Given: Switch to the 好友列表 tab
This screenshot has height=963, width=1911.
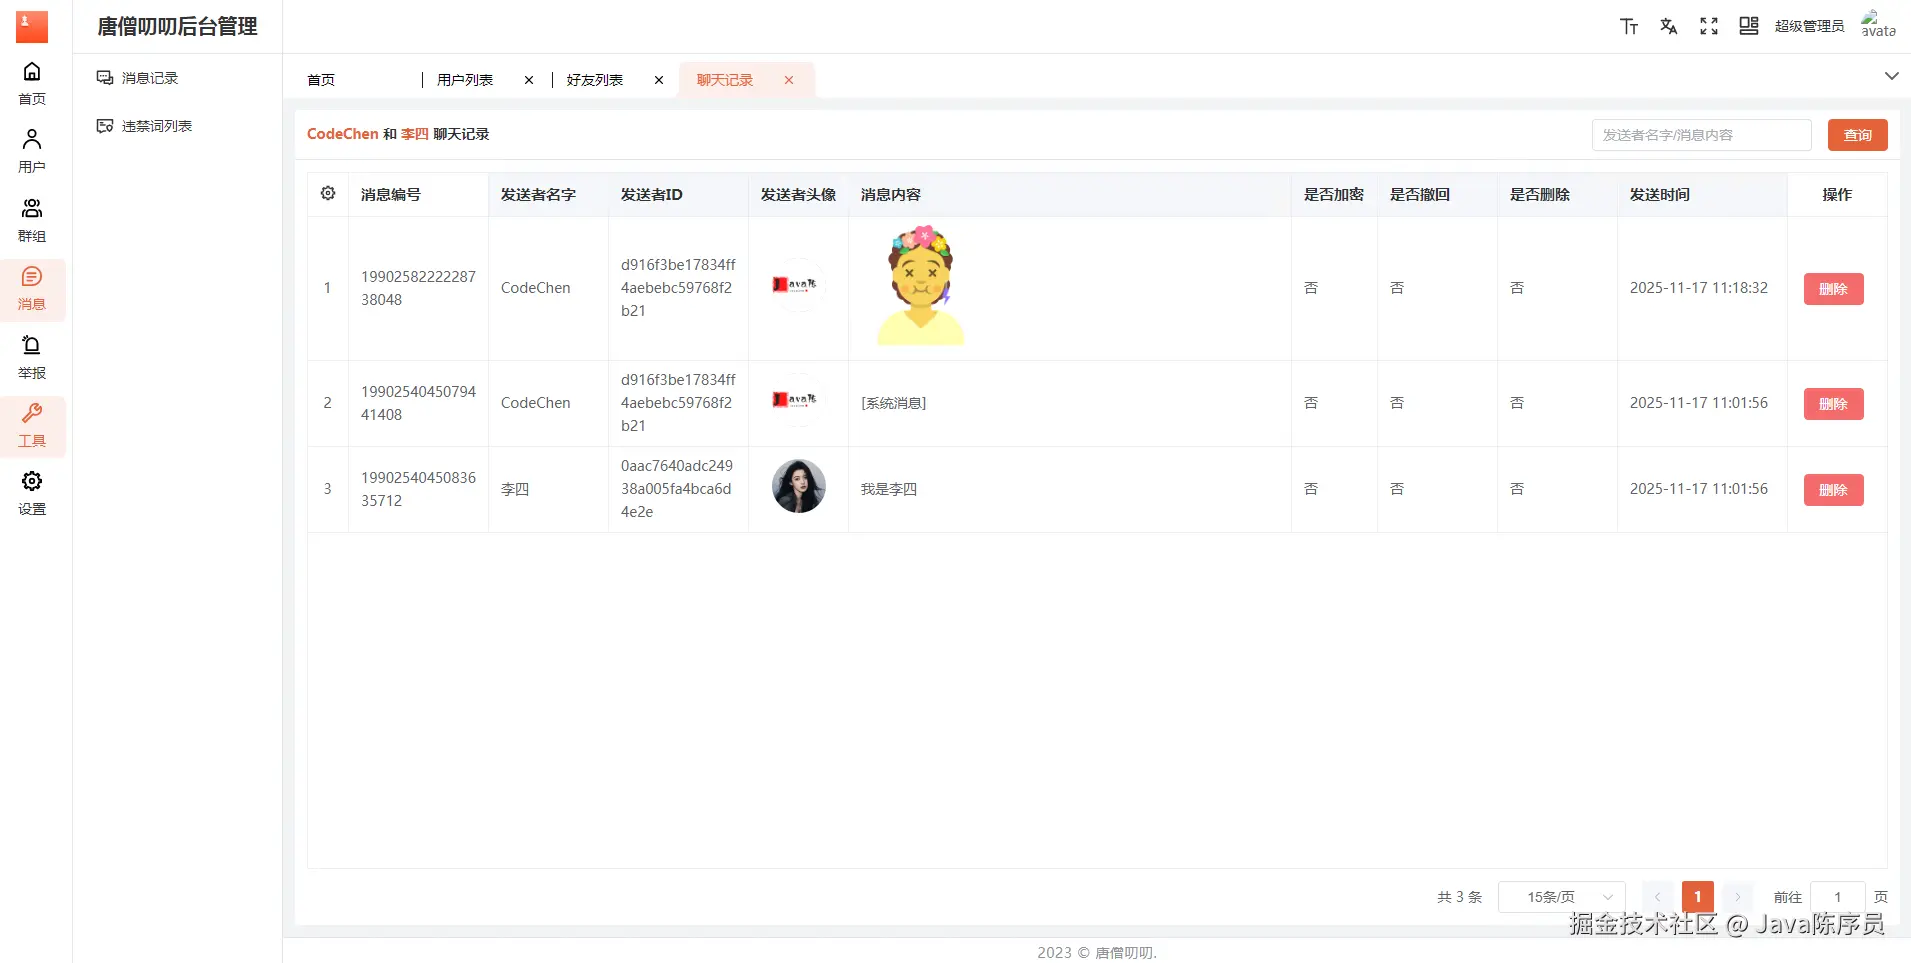Looking at the screenshot, I should coord(595,80).
